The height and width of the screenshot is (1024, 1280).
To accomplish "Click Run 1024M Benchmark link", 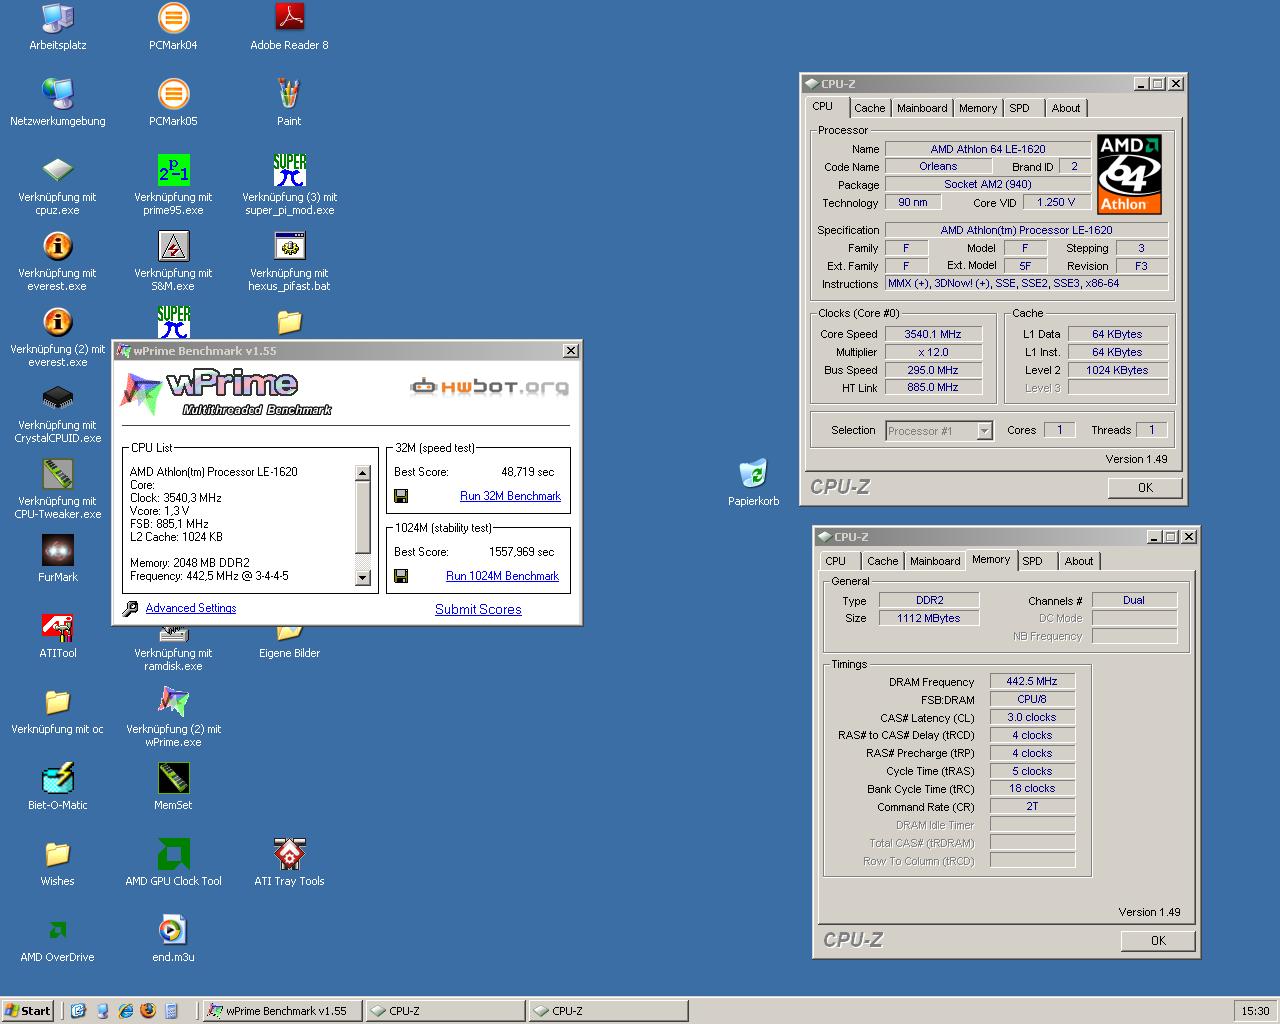I will coord(502,576).
